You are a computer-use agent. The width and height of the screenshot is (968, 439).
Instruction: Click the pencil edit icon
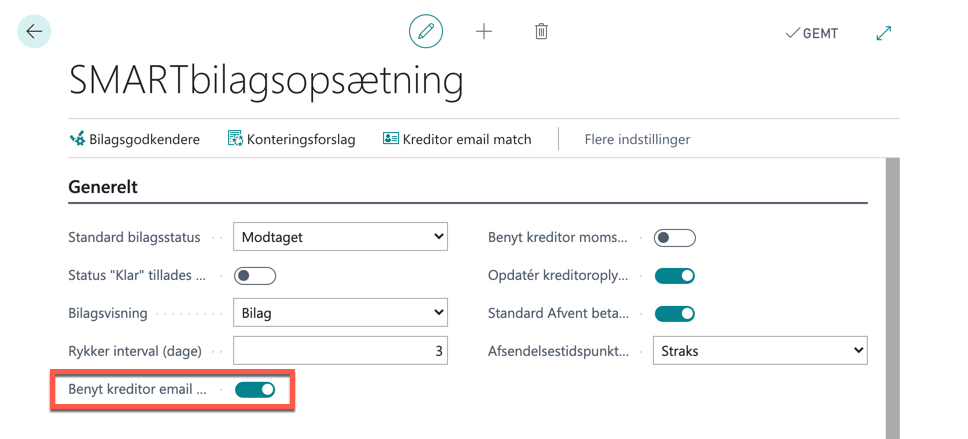click(426, 31)
